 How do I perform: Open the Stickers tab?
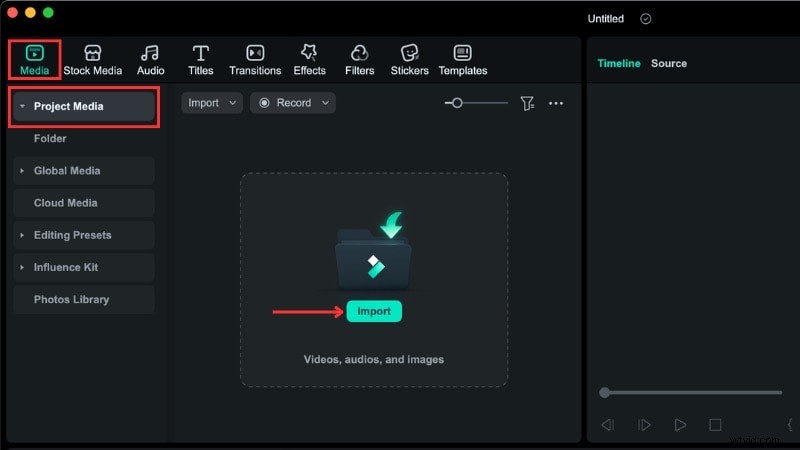[x=409, y=60]
